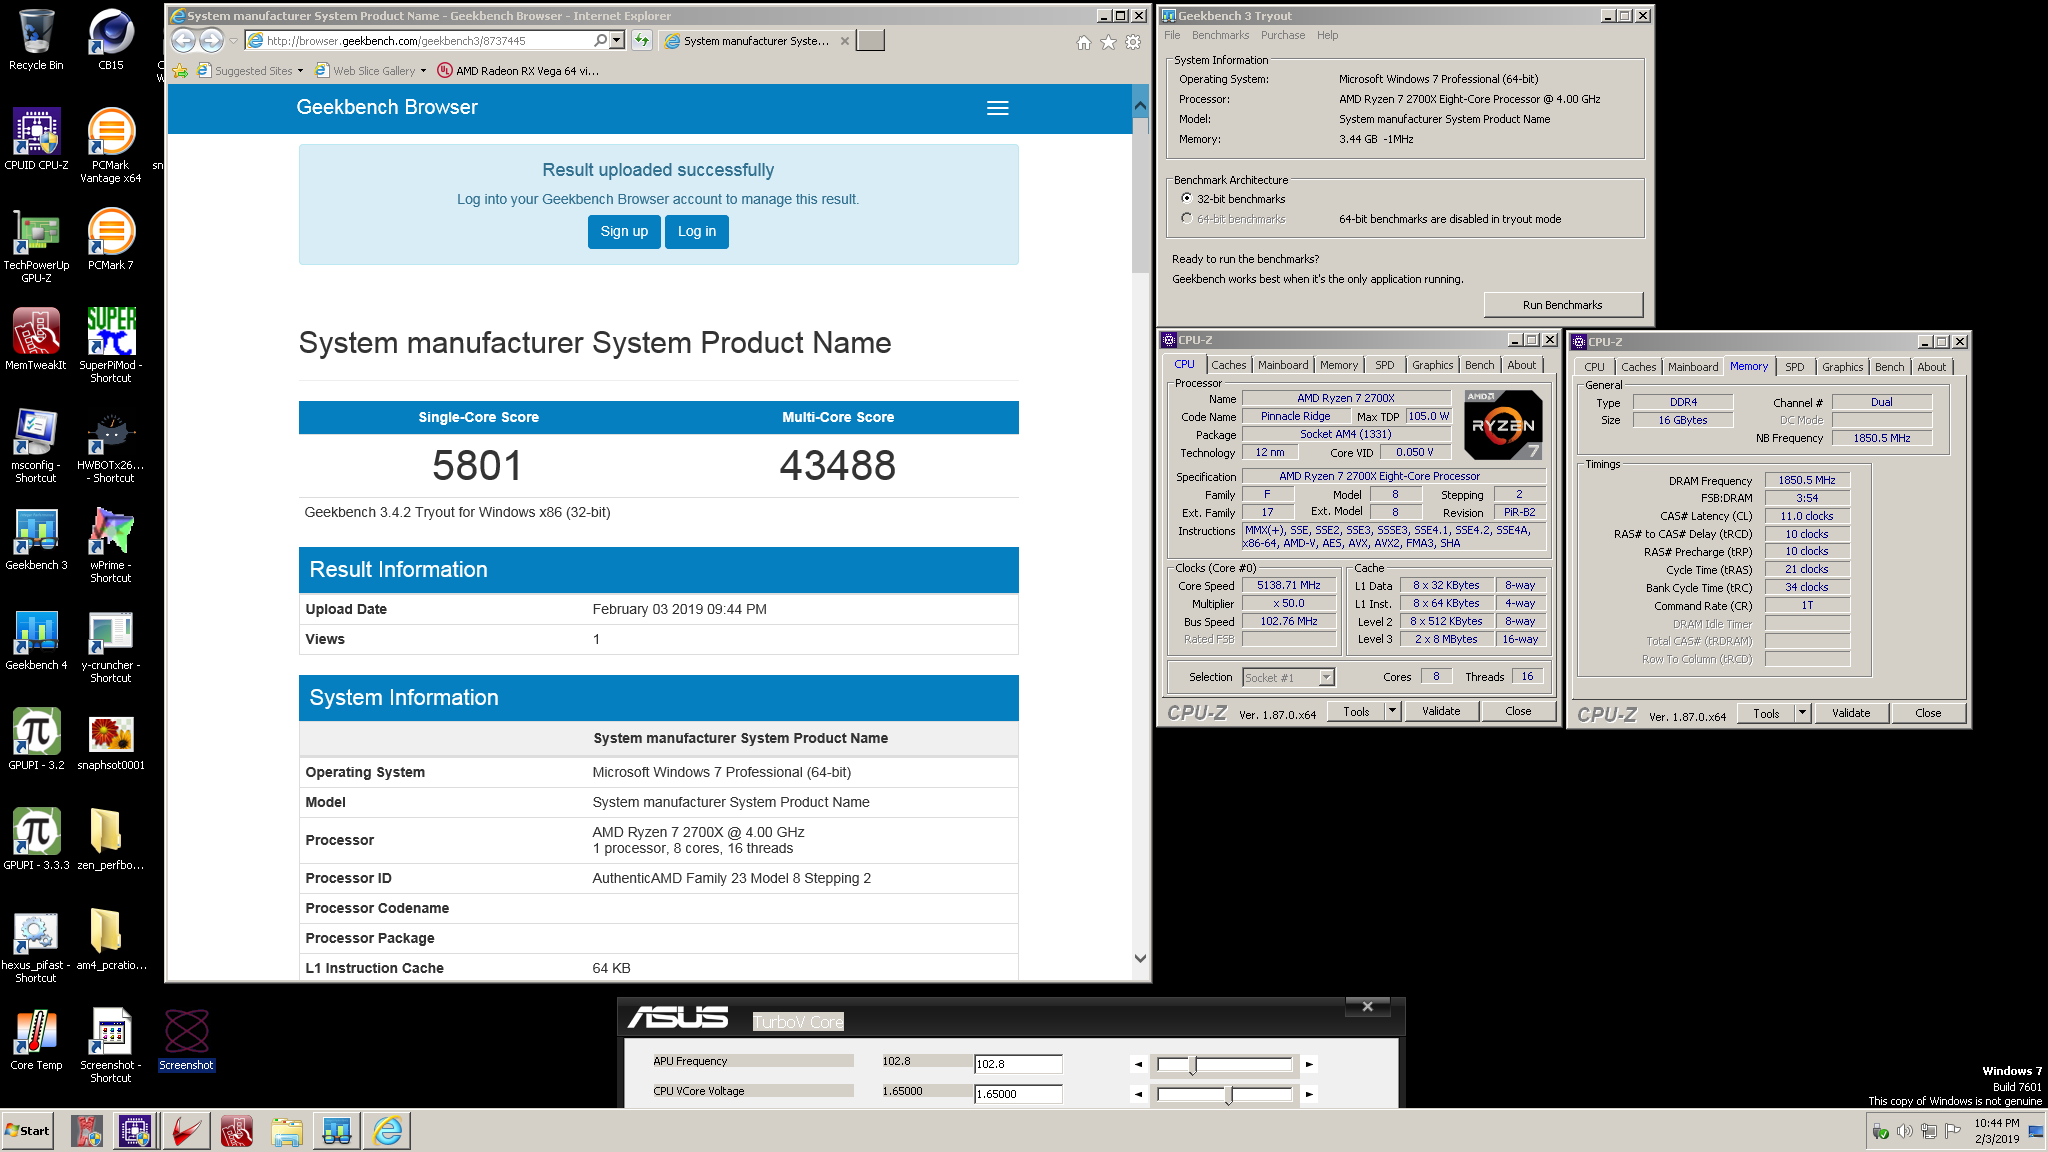2048x1152 pixels.
Task: Open the am4_pcratio... folder on the desktop
Action: pyautogui.click(x=111, y=940)
